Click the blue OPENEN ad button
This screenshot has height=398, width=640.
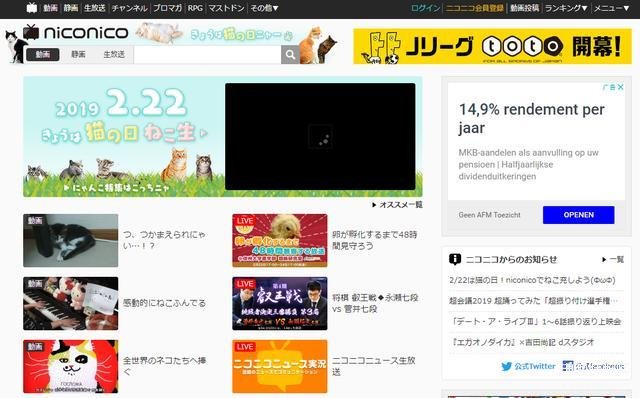click(x=578, y=215)
